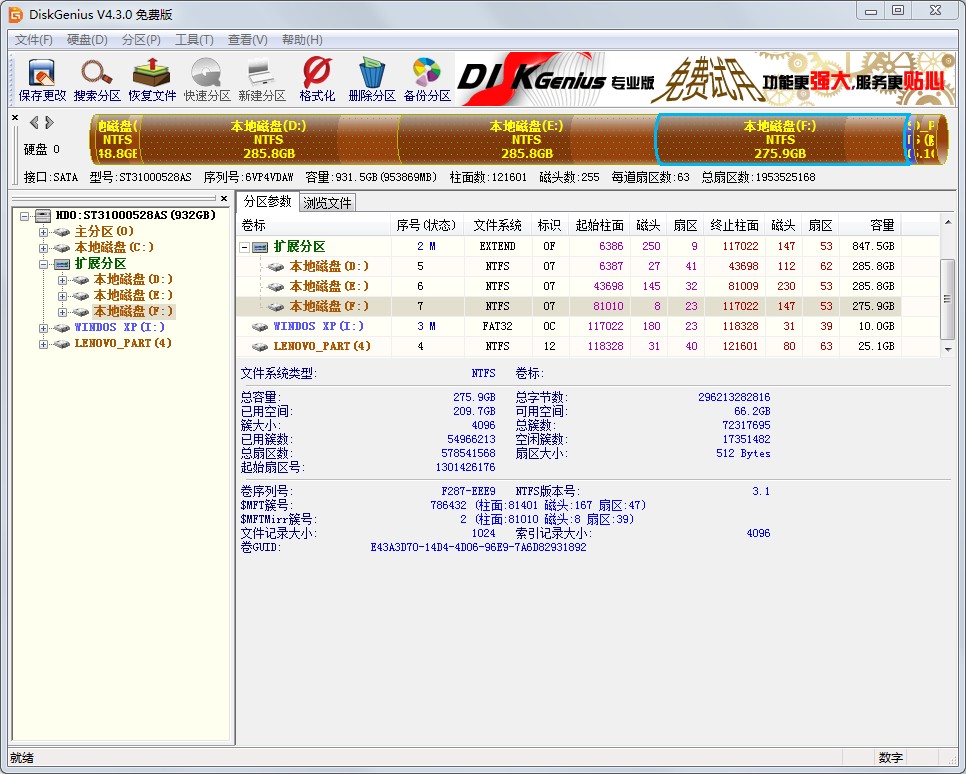The image size is (966, 774).
Task: Click the 扩展分区 icon in left tree
Action: (62, 264)
